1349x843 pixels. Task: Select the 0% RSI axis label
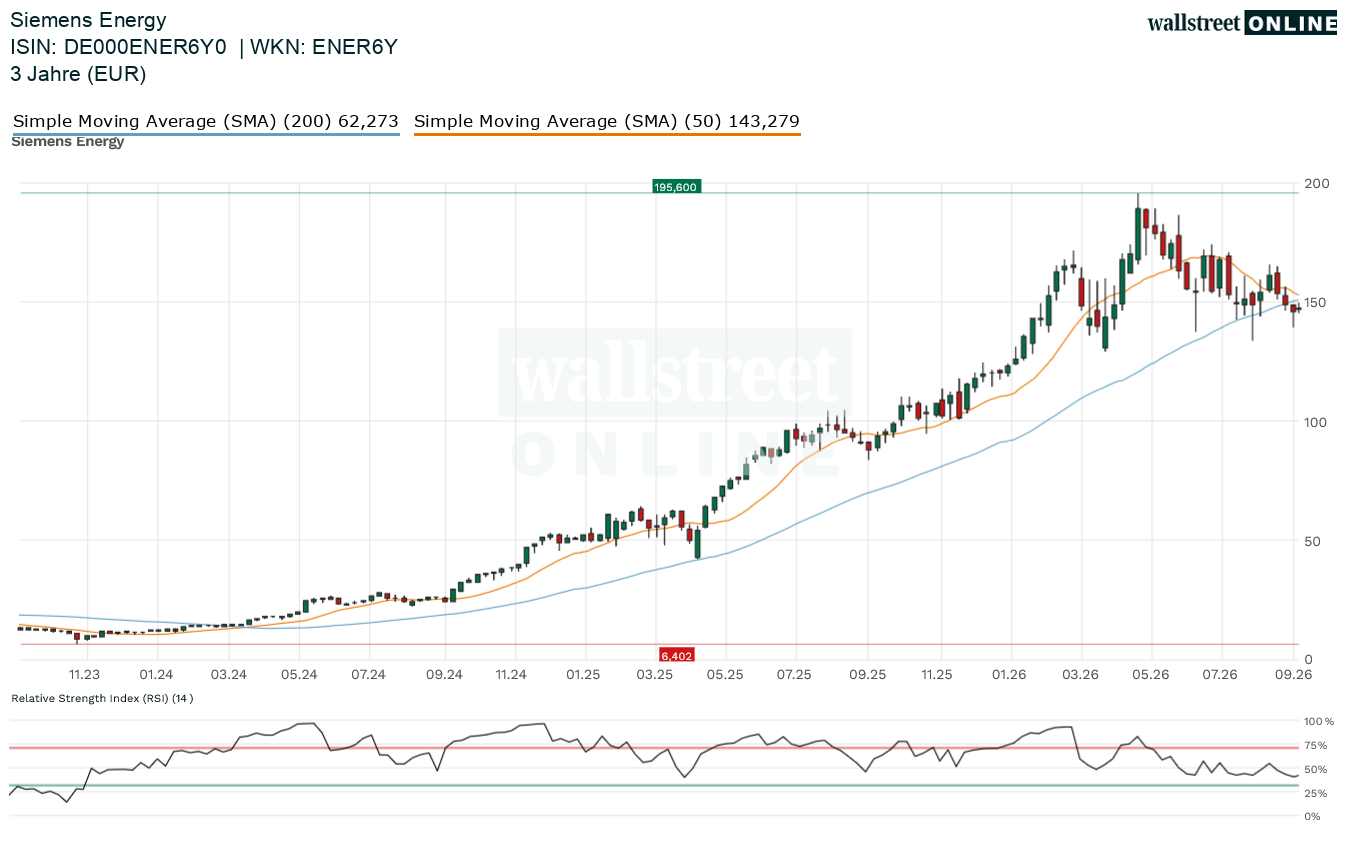[1312, 817]
